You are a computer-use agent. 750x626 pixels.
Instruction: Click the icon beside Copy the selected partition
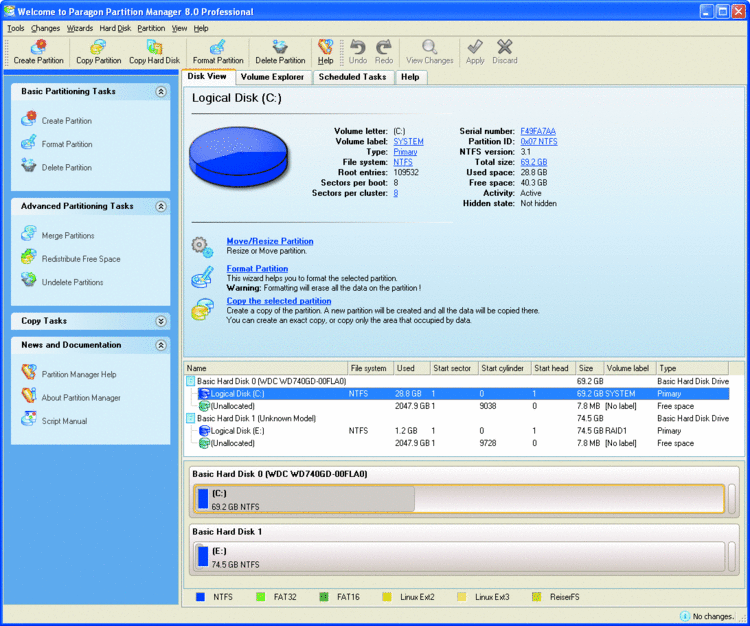202,309
